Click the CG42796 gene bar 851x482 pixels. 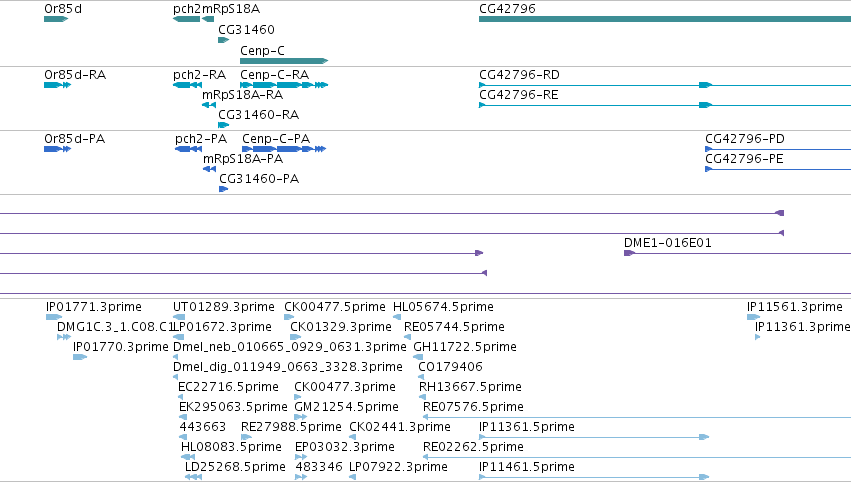(665, 19)
